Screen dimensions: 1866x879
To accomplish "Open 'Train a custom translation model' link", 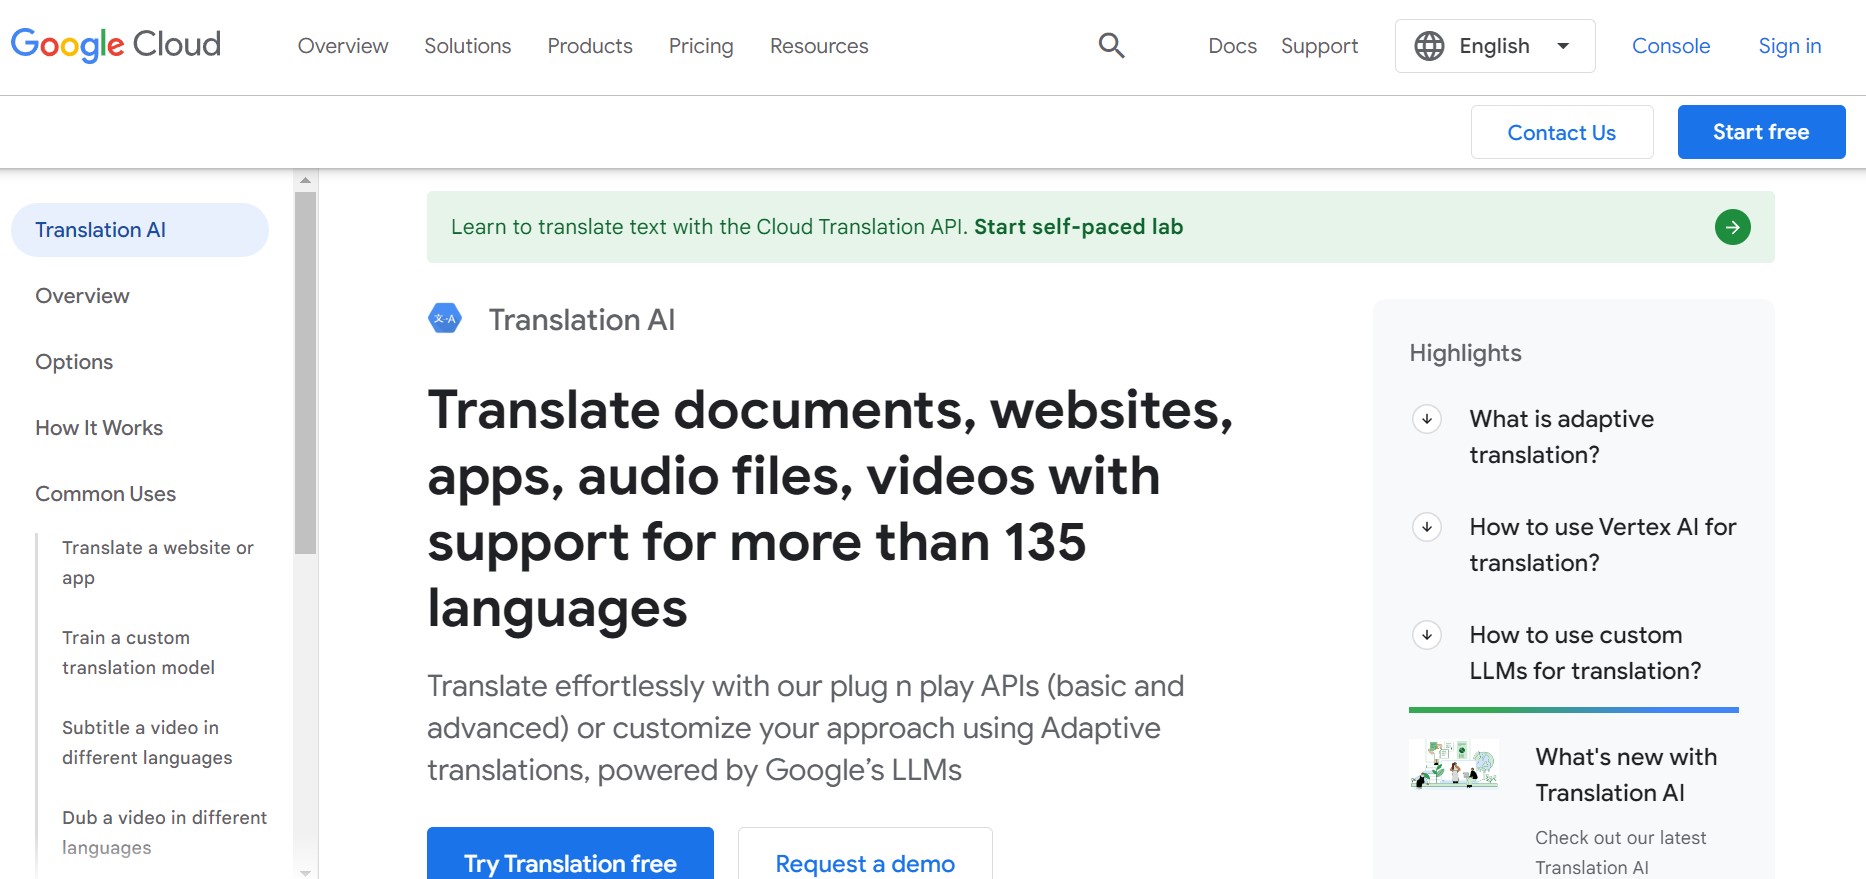I will (x=138, y=653).
